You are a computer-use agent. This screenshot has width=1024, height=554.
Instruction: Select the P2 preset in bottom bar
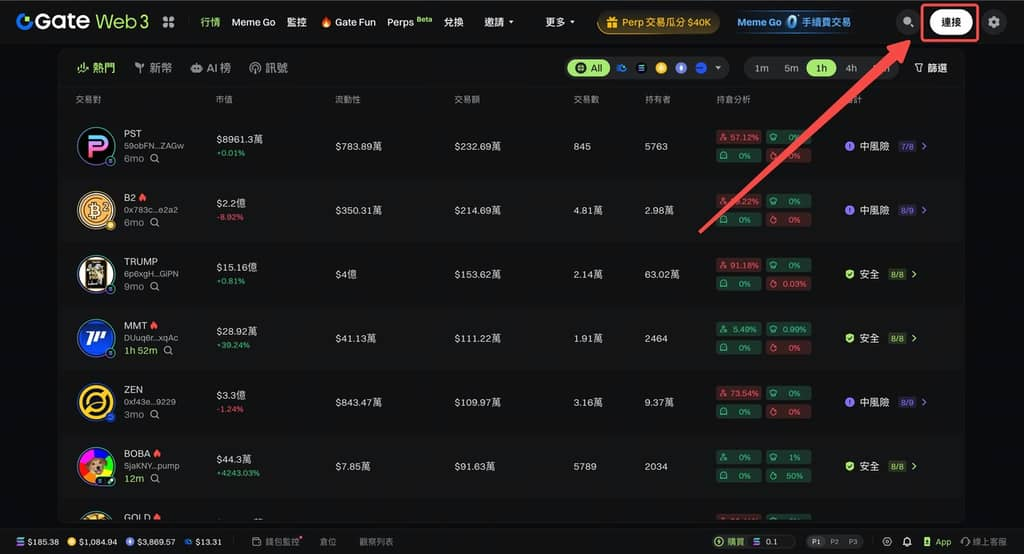(x=835, y=542)
